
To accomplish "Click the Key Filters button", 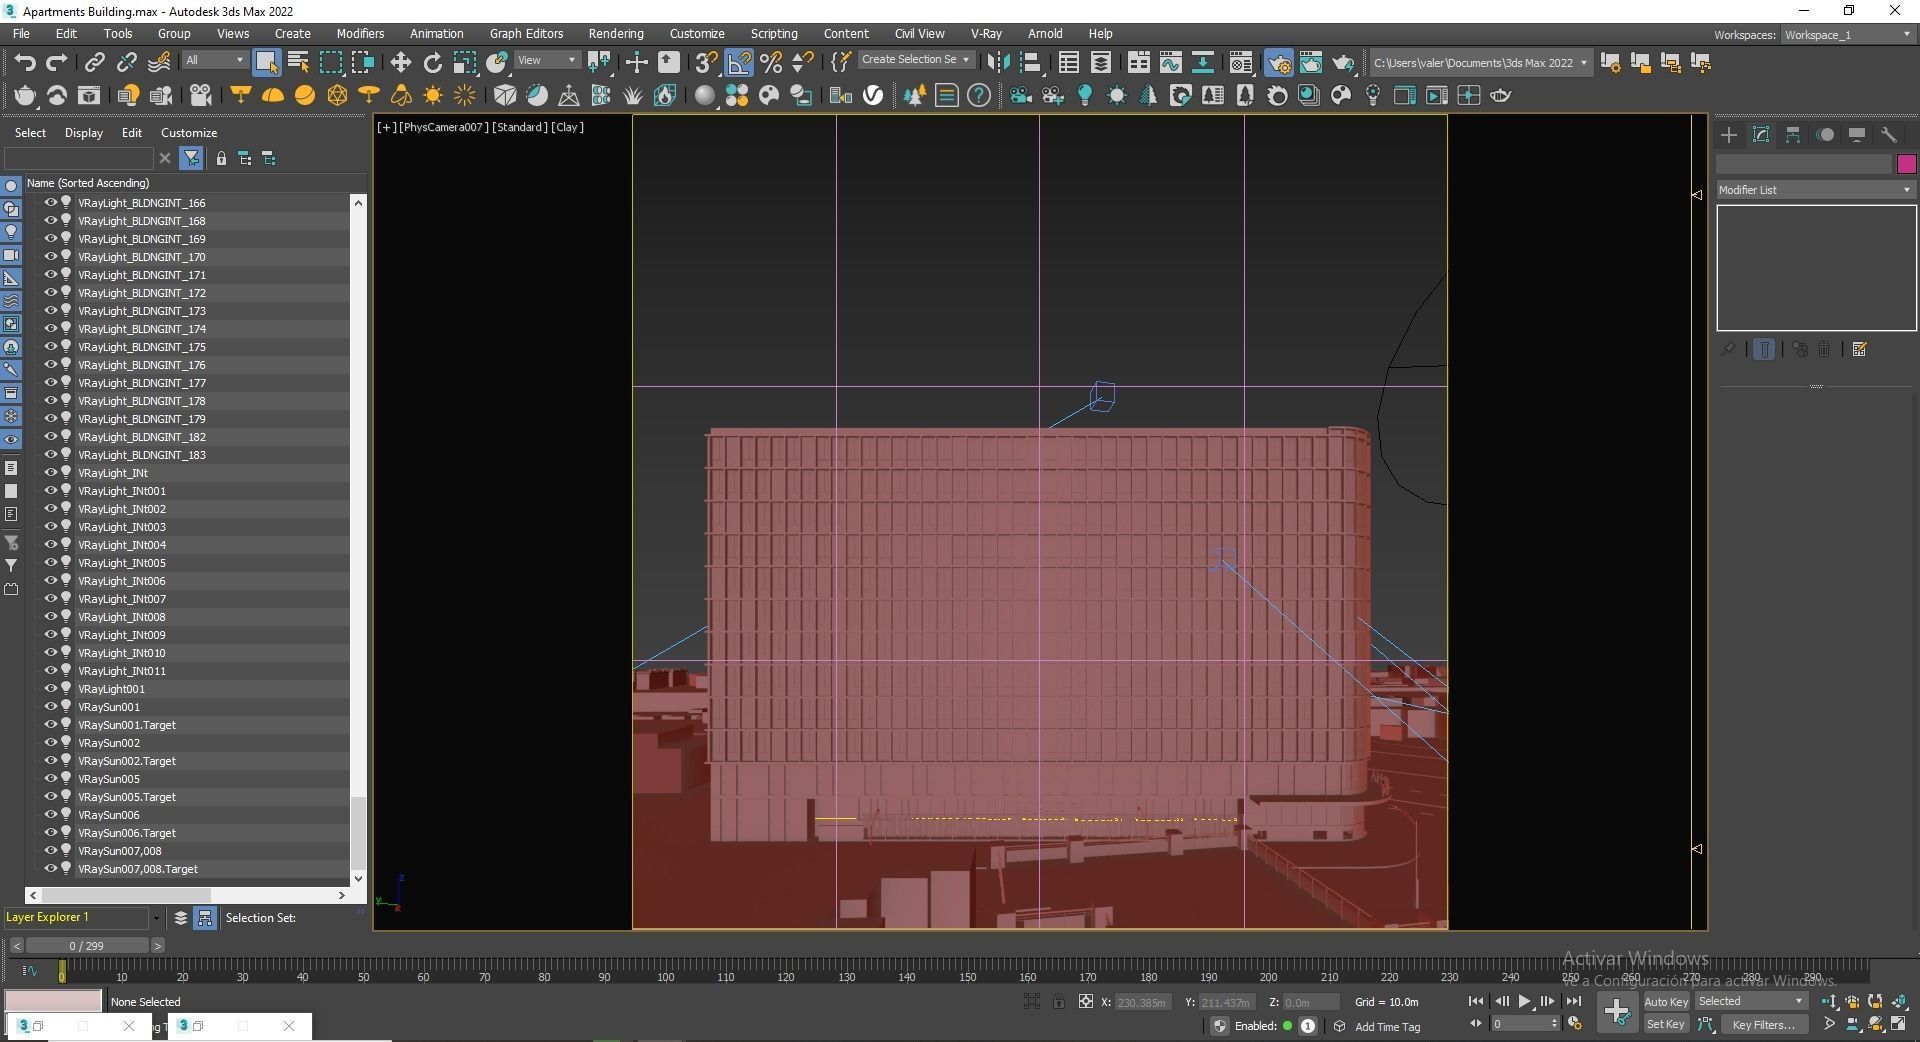I will [1764, 1024].
